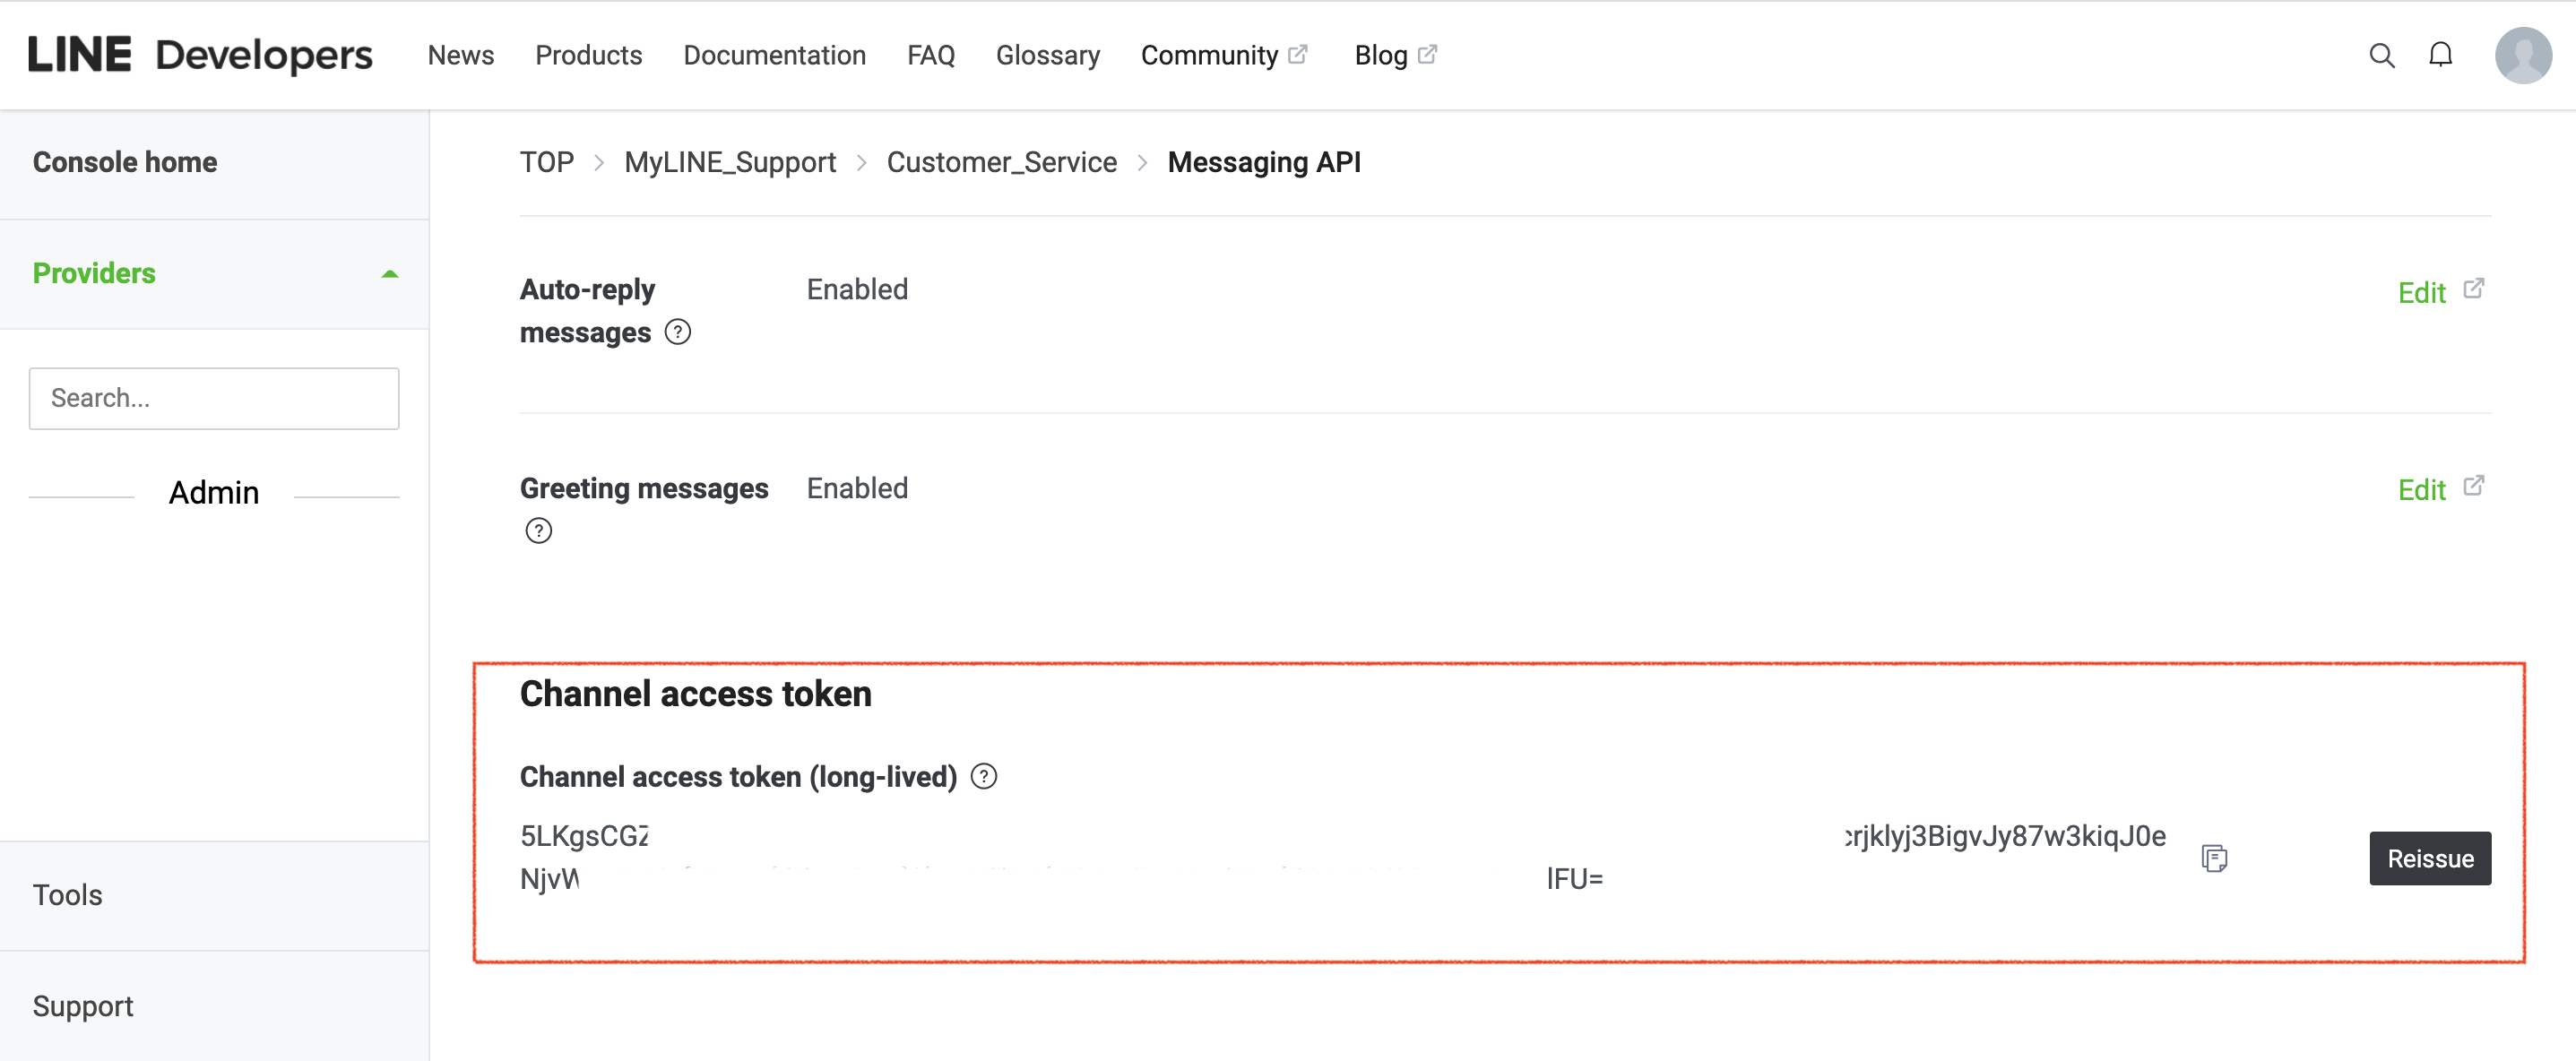This screenshot has width=2576, height=1061.
Task: Open the Tools sidebar section
Action: coord(68,895)
